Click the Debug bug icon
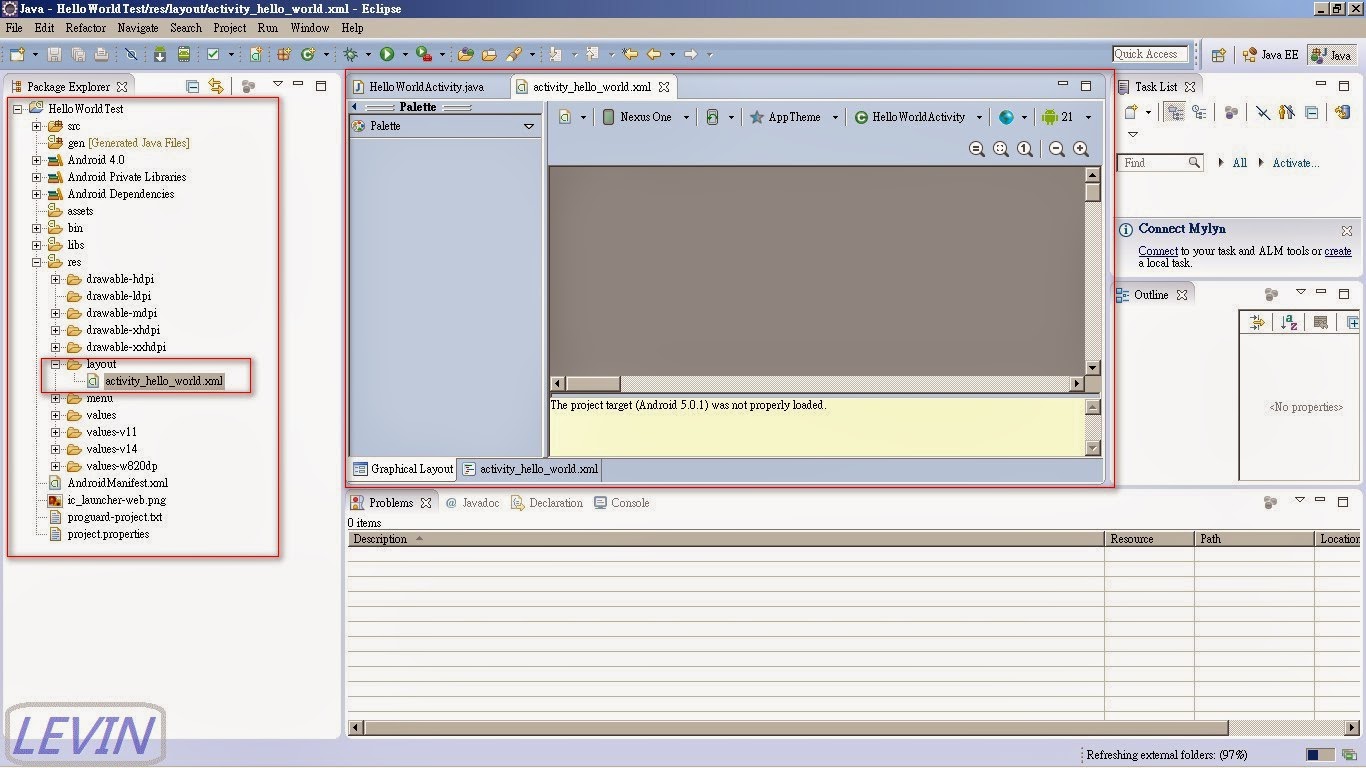The image size is (1366, 768). pos(351,55)
